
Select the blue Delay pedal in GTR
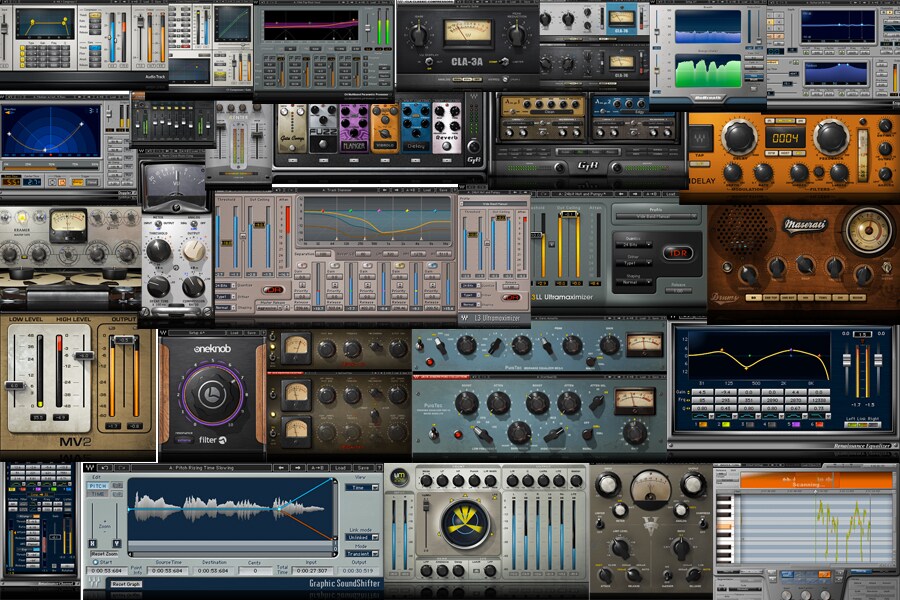point(416,129)
